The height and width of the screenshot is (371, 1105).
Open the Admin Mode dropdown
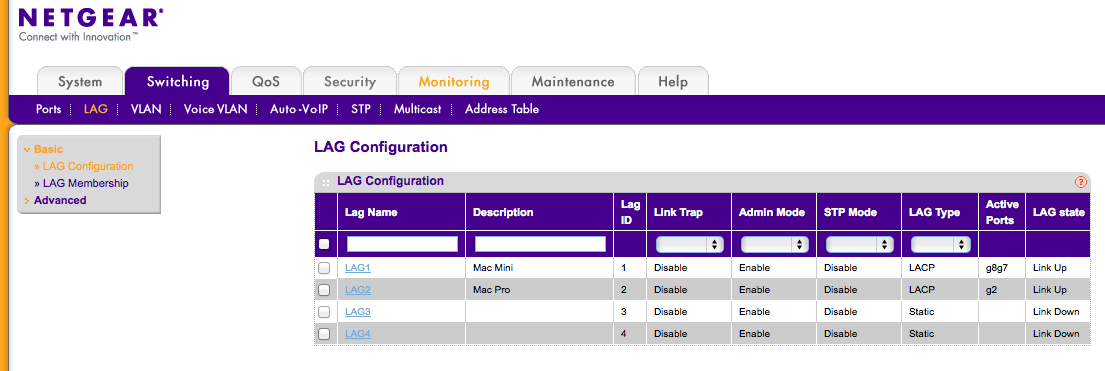pyautogui.click(x=774, y=244)
